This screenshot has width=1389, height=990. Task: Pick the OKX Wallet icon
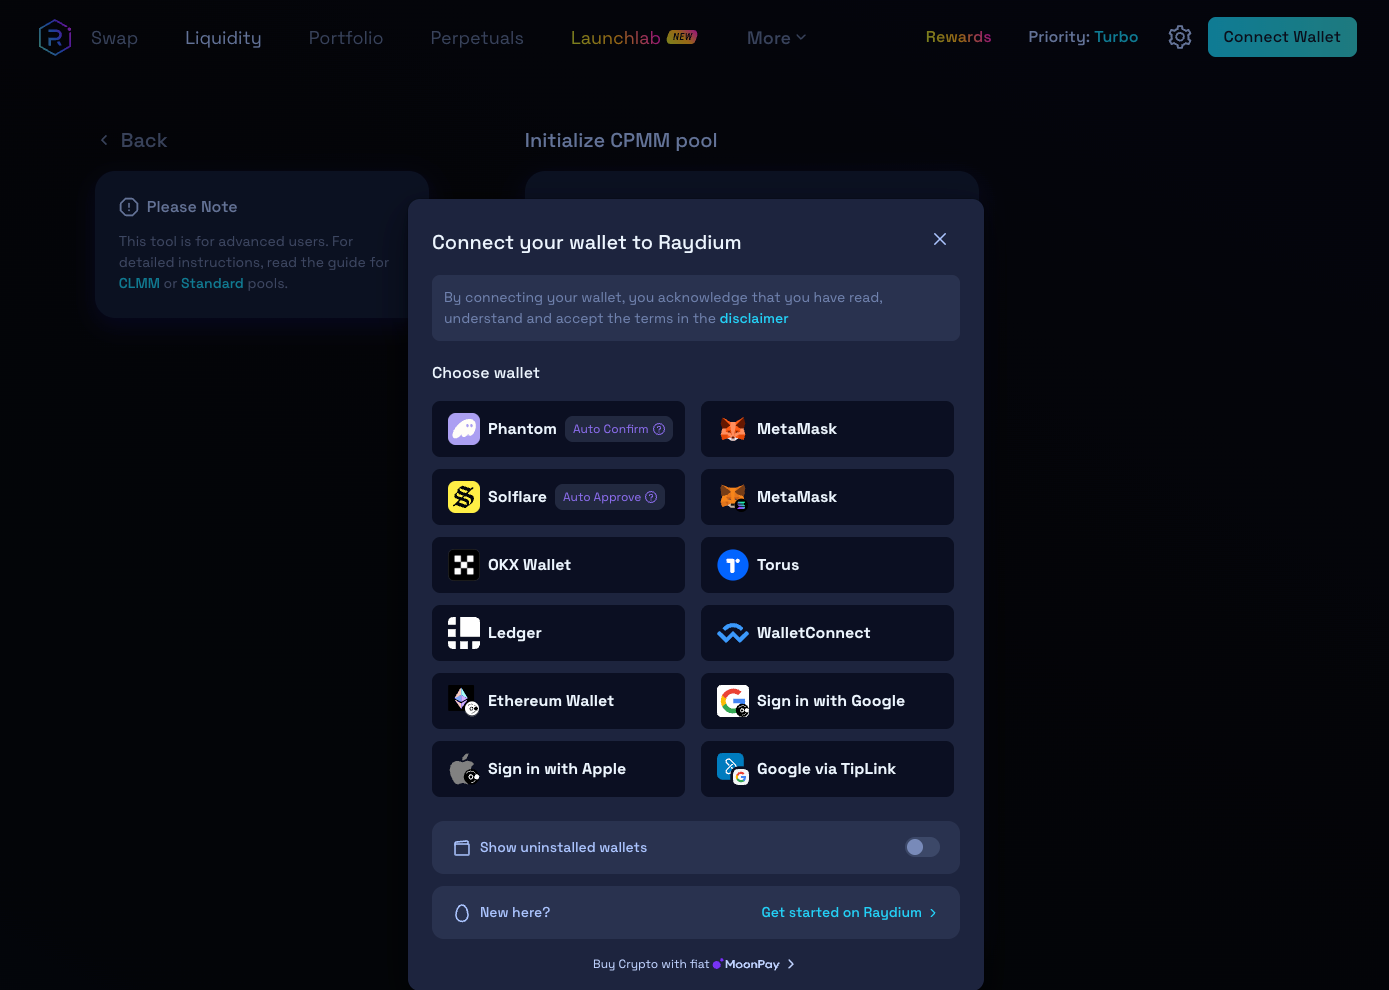464,565
